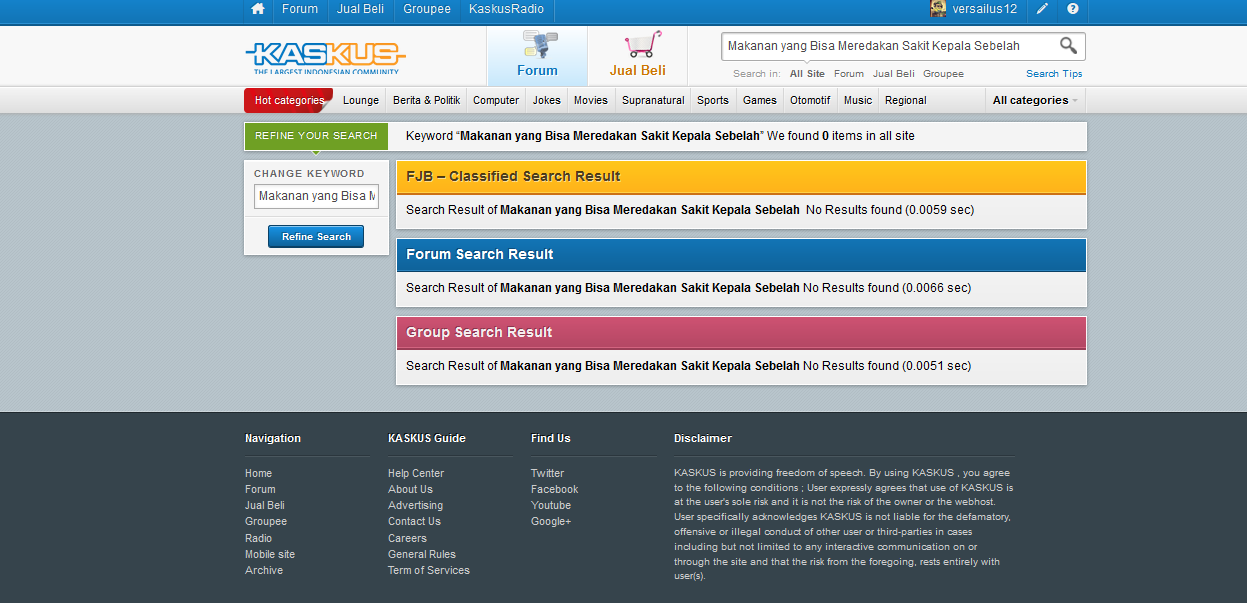Open the help question mark icon

point(1073,9)
